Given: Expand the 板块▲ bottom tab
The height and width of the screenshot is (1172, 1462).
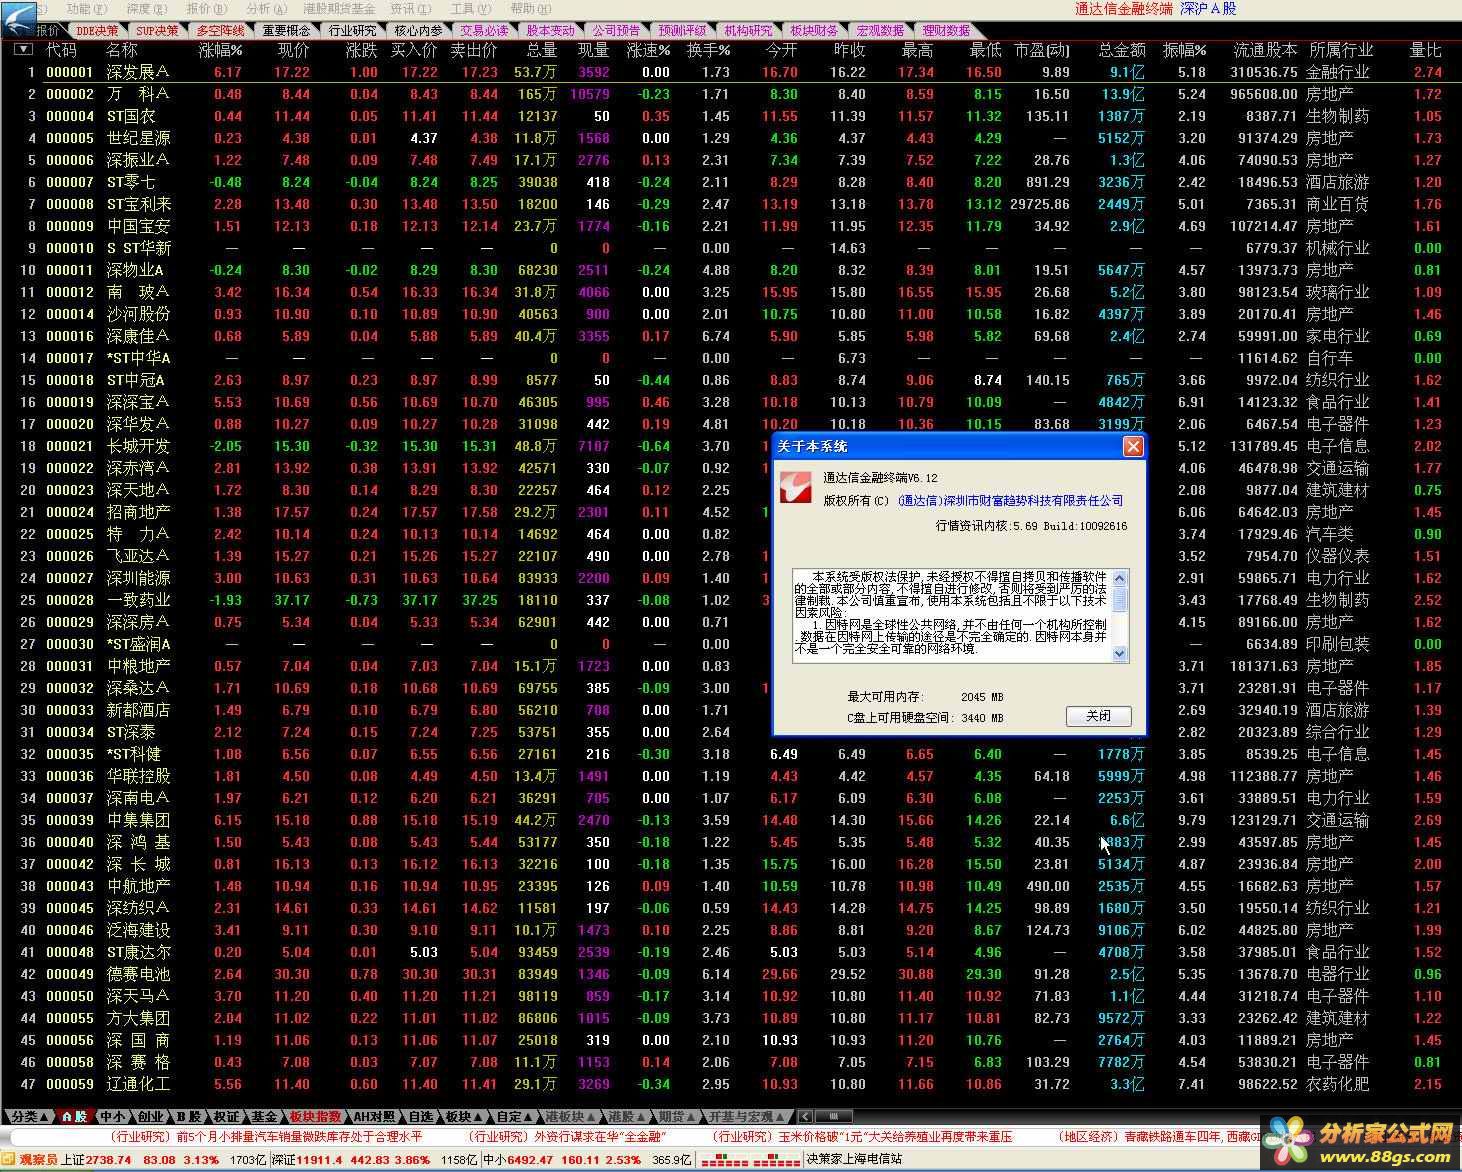Looking at the screenshot, I should [466, 1117].
